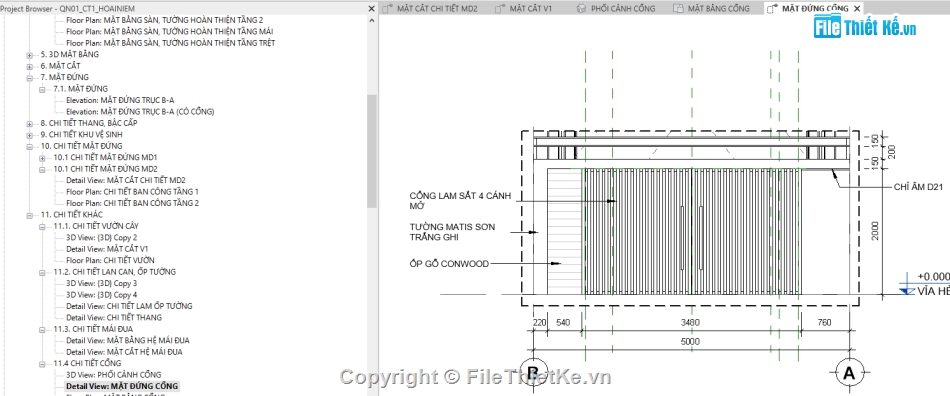The height and width of the screenshot is (396, 950).
Task: Select Detail View: MẶT CẮT CHI TIẾT MD2
Action: click(125, 180)
